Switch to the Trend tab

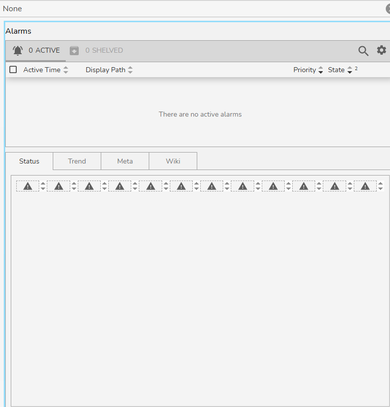(77, 161)
